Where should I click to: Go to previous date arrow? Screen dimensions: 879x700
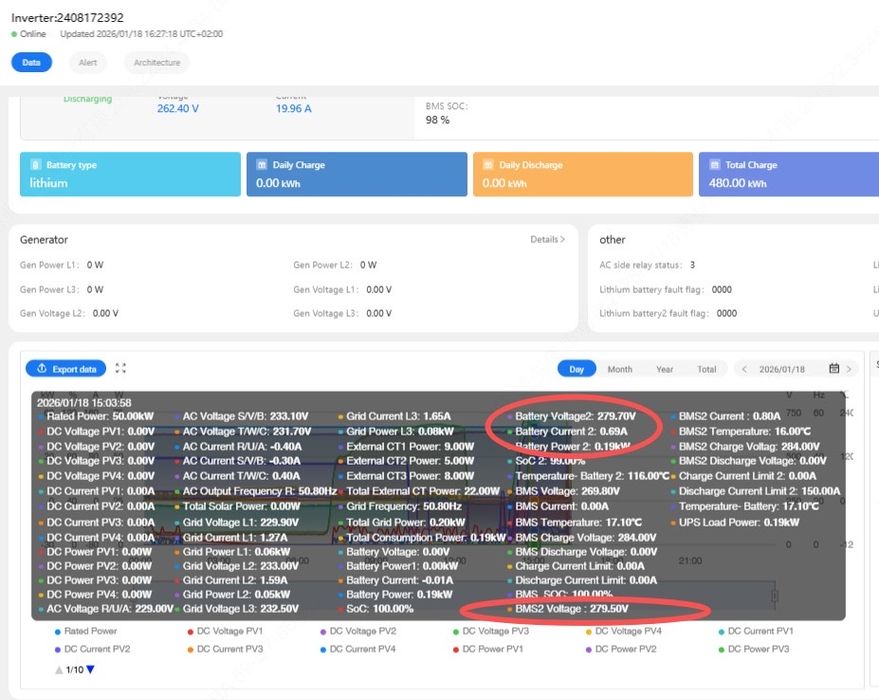coord(744,369)
